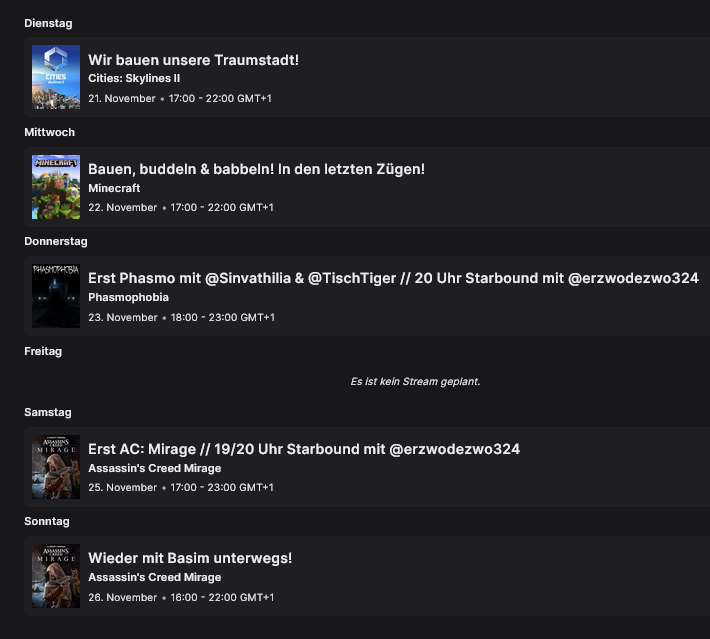This screenshot has width=710, height=639.
Task: Open stream 'Wieder mit Basim unterwegs!'
Action: (x=190, y=558)
